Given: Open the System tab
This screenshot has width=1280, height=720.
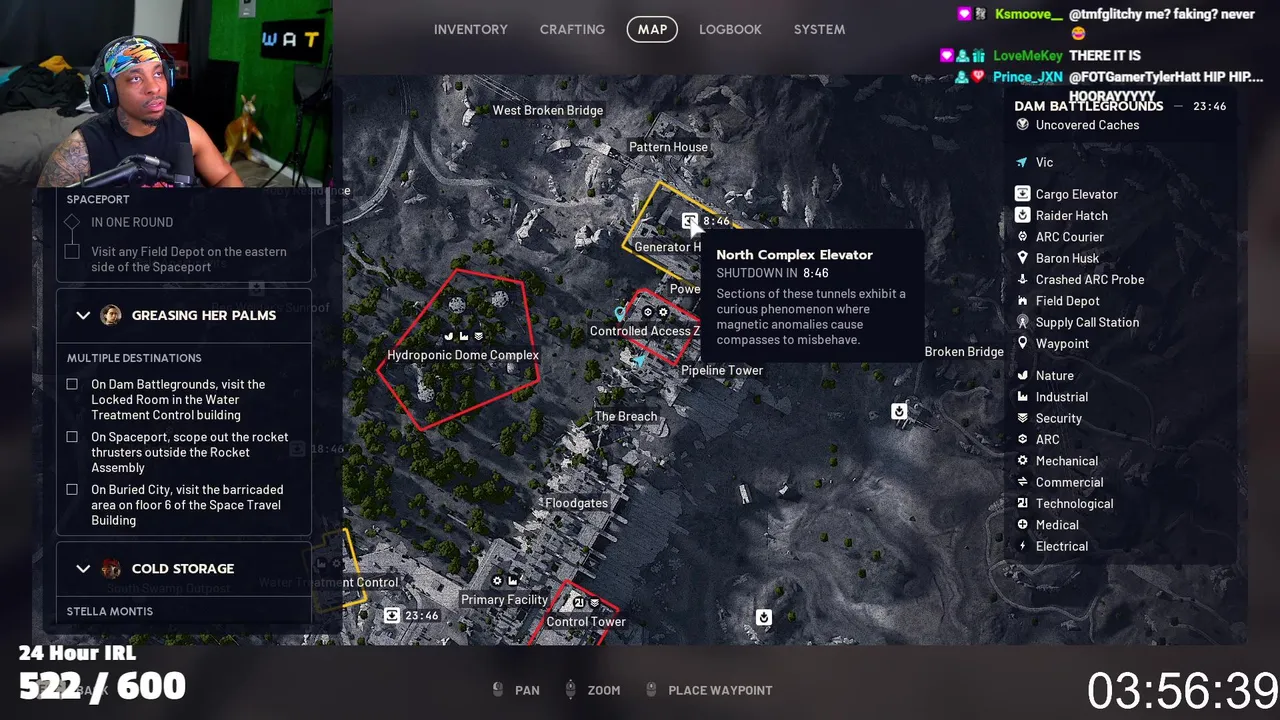Looking at the screenshot, I should 819,29.
